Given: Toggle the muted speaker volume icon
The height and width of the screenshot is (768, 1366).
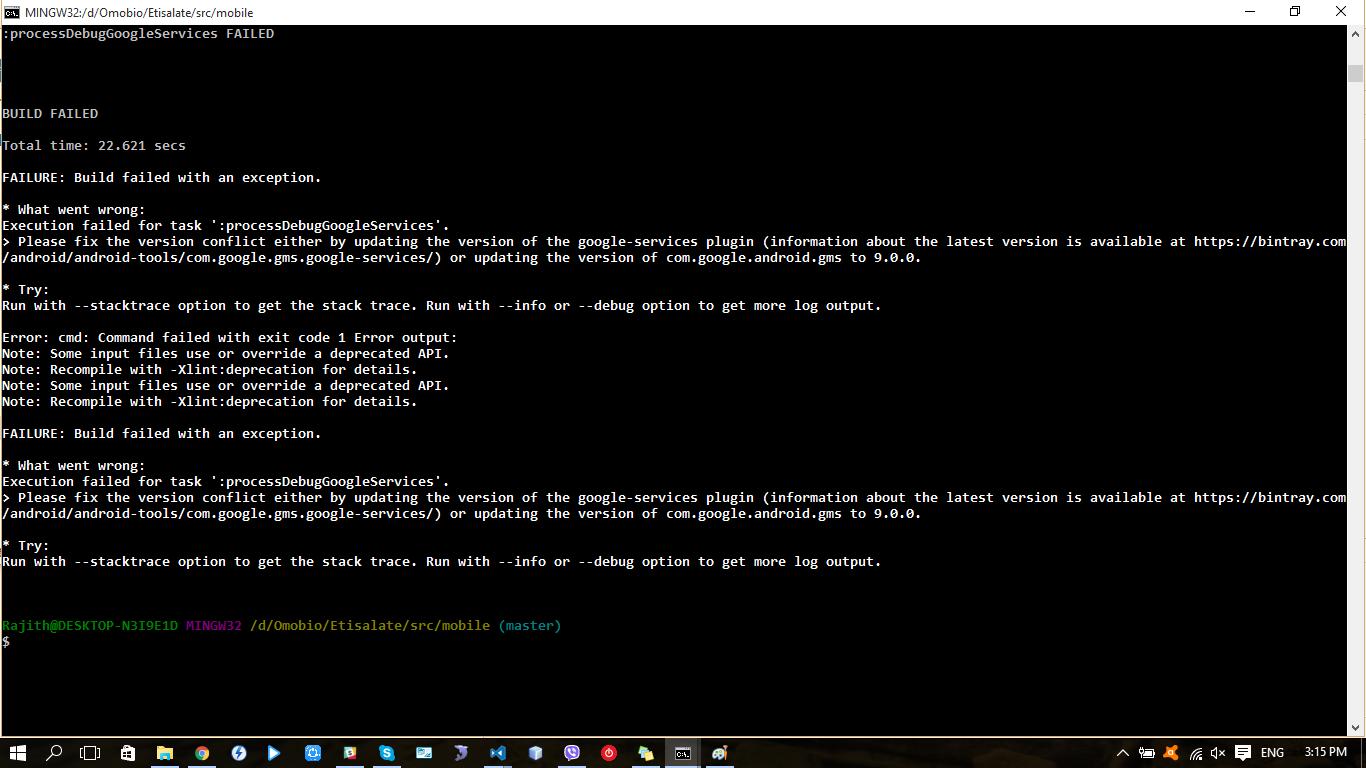Looking at the screenshot, I should click(x=1218, y=753).
